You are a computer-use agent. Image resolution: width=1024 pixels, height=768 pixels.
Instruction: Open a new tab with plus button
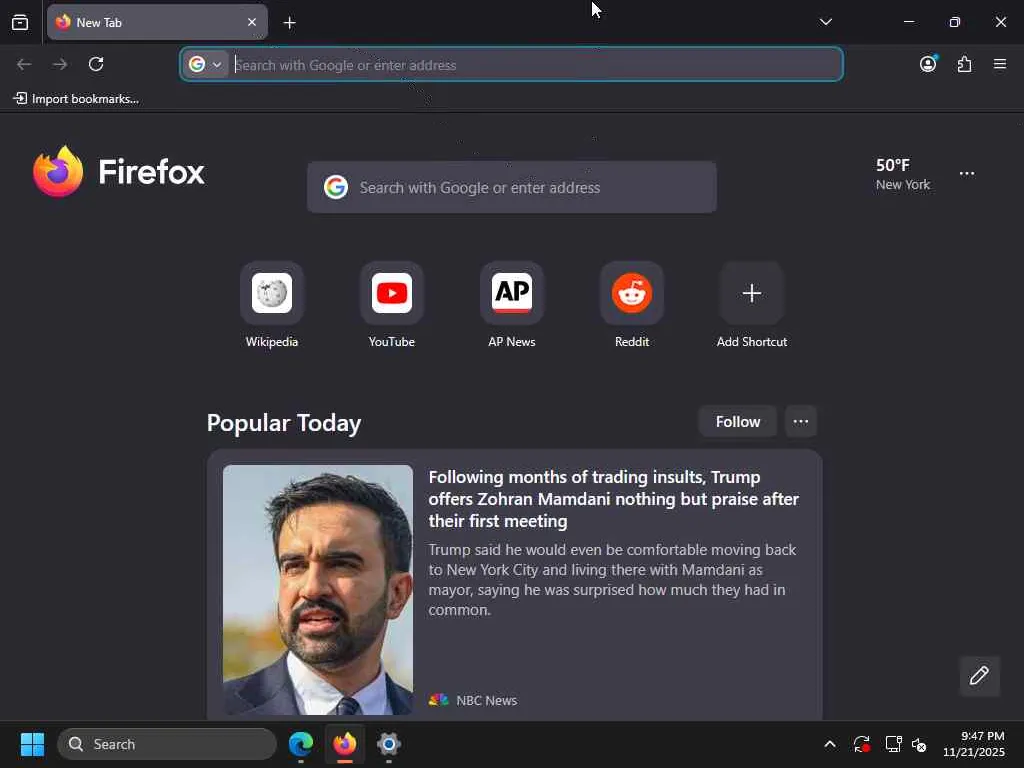coord(289,23)
